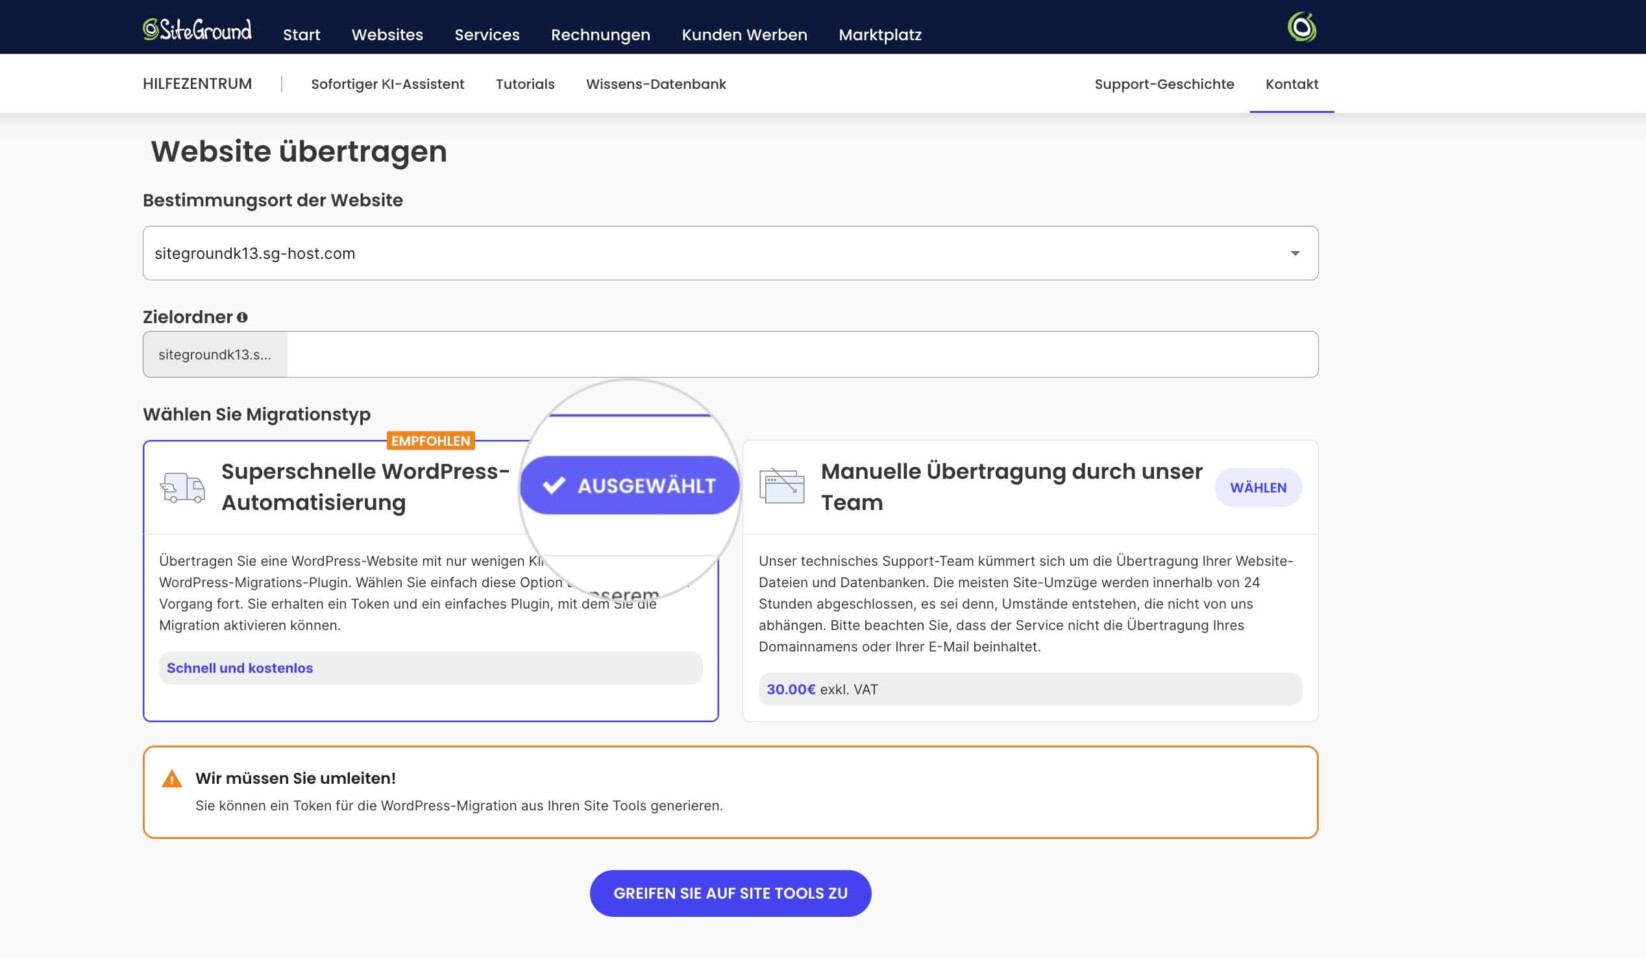The width and height of the screenshot is (1646, 959).
Task: Click the HILFEZENTRUM link
Action: click(197, 84)
